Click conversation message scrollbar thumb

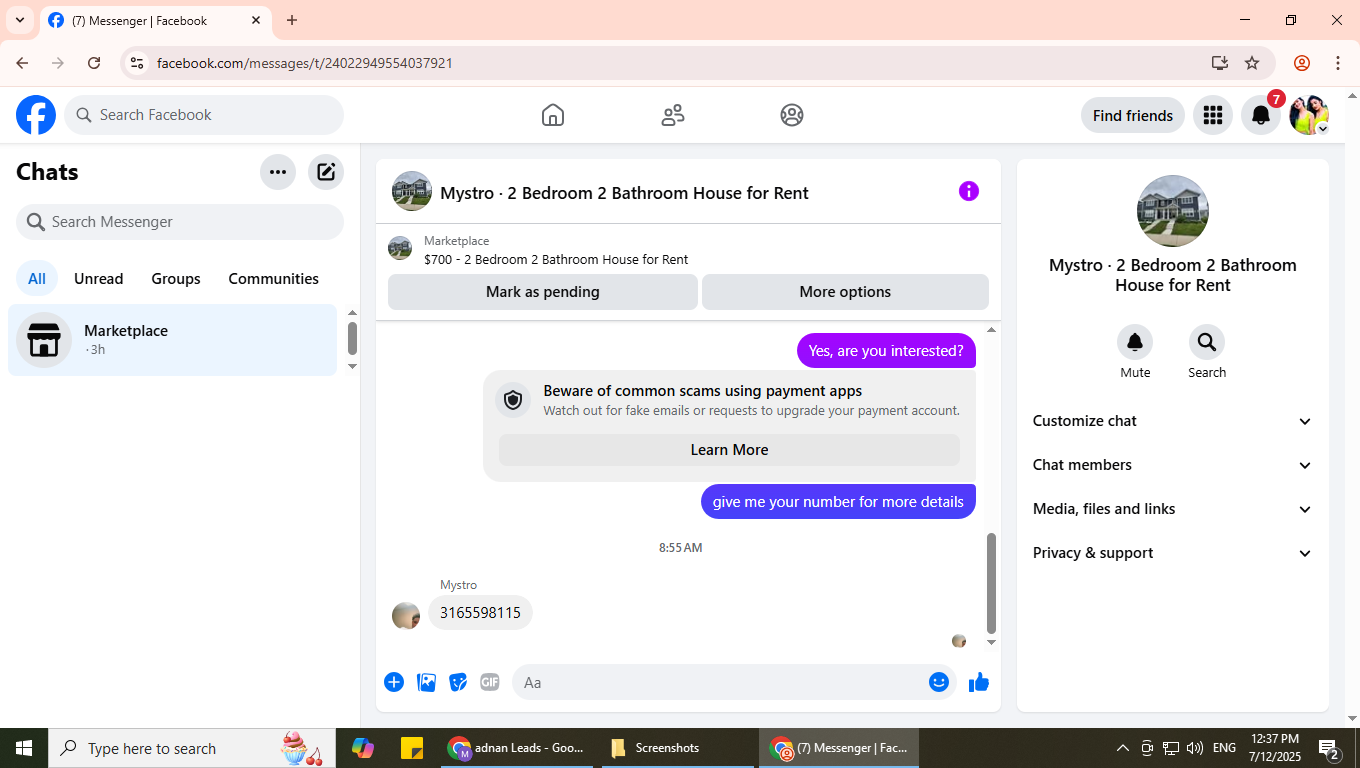pos(992,583)
